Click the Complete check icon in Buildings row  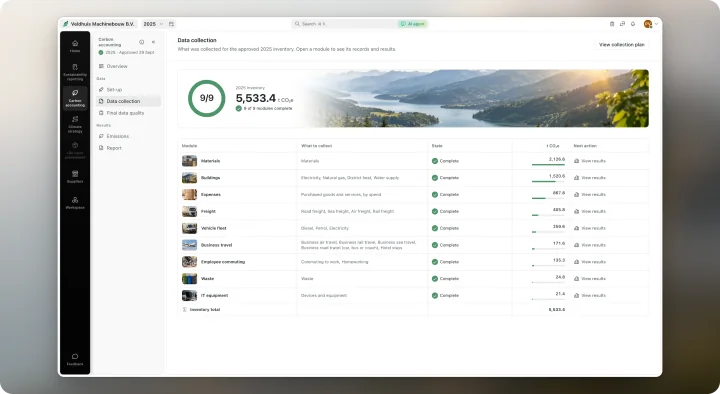pos(434,178)
